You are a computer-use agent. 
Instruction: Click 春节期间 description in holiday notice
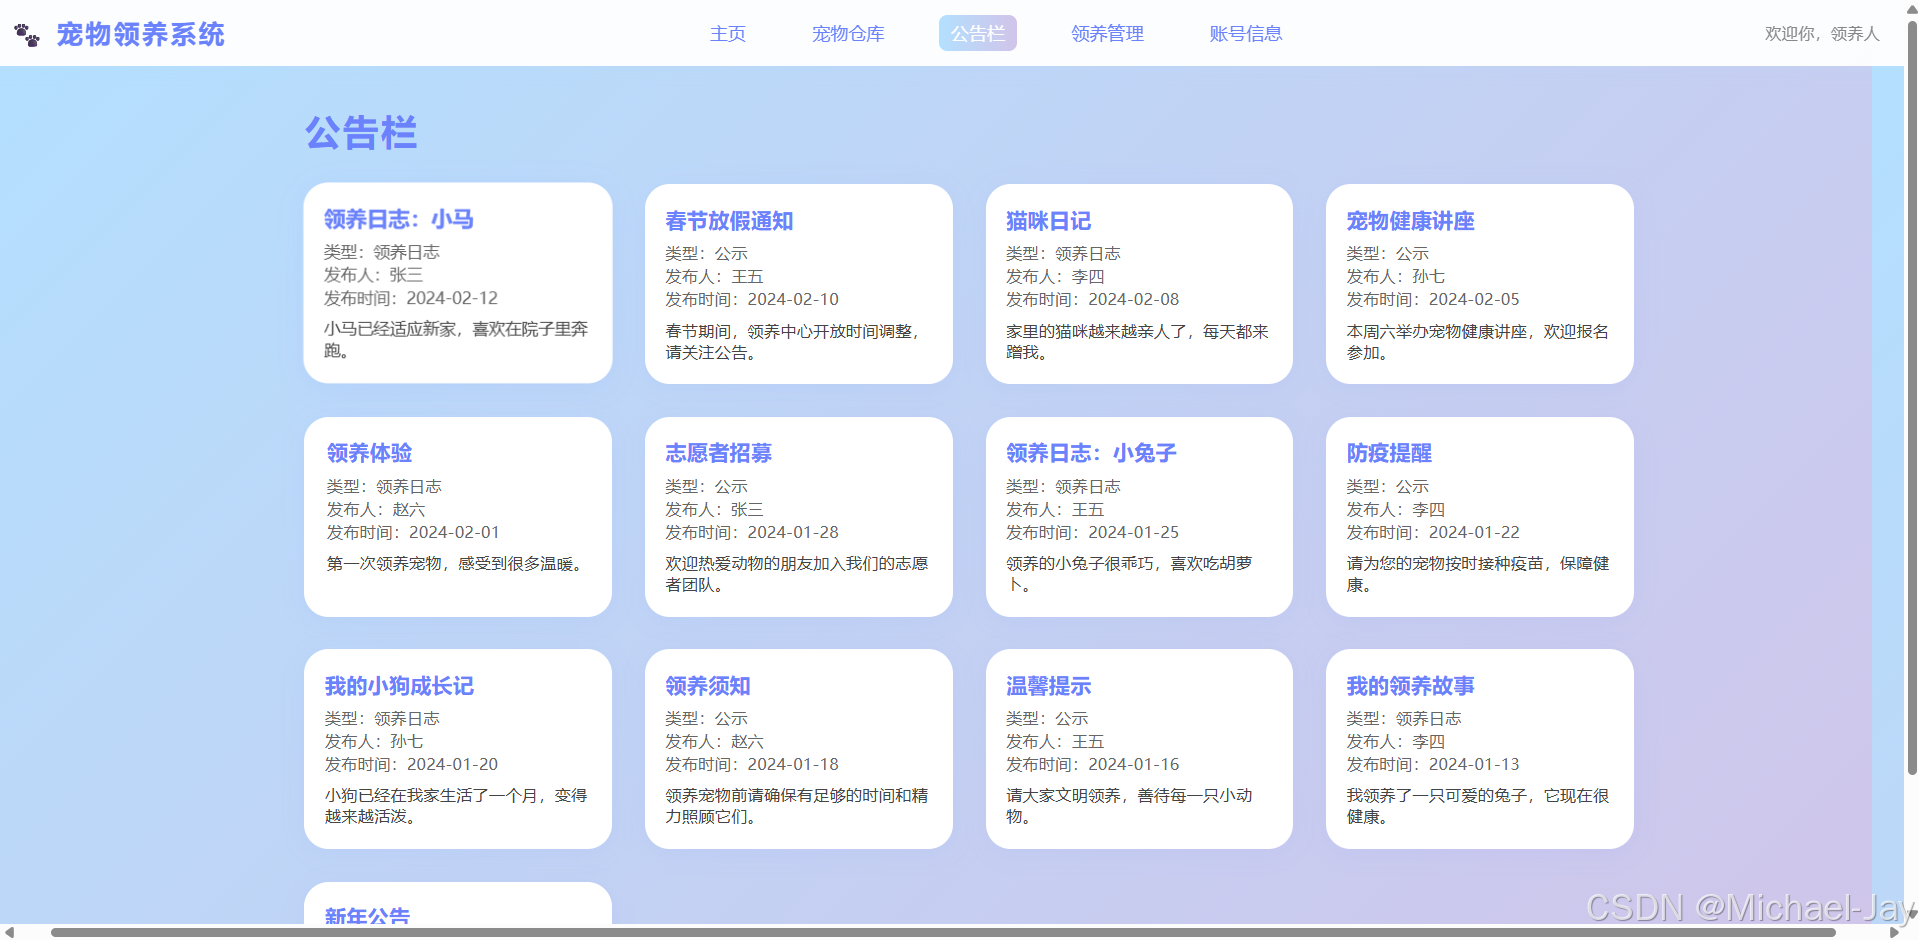793,342
